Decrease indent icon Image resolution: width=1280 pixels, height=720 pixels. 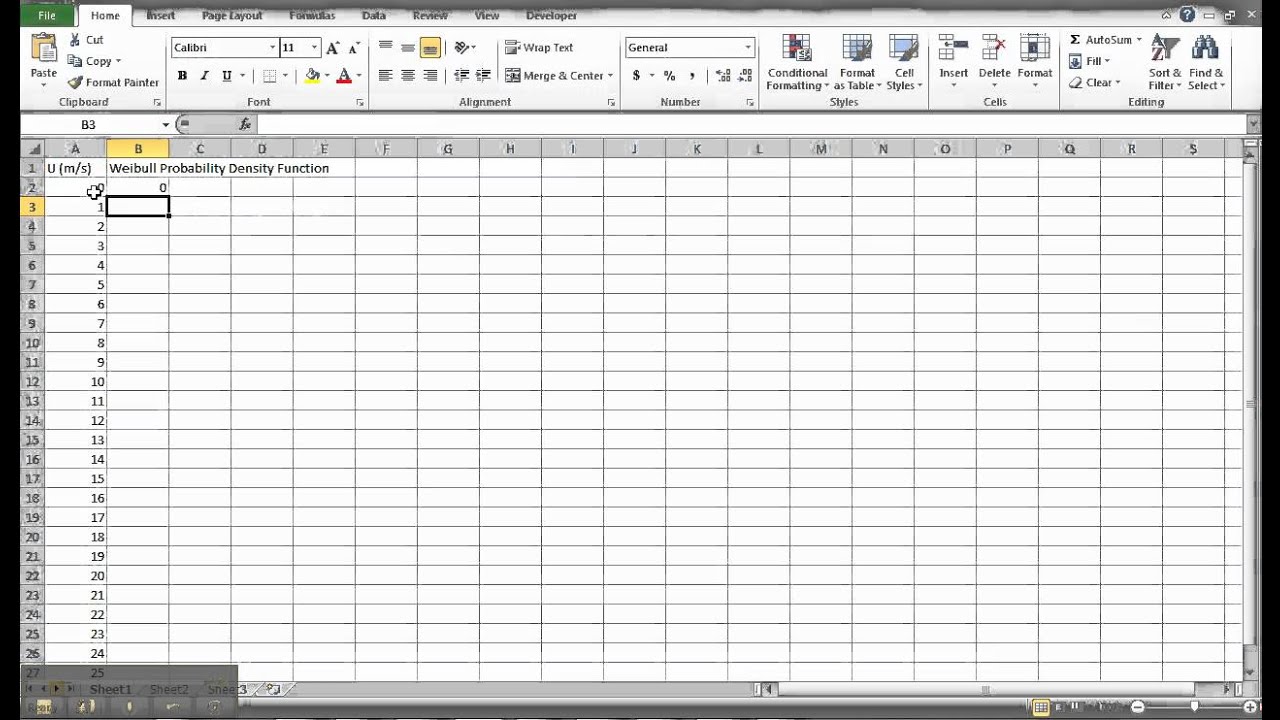[x=461, y=76]
